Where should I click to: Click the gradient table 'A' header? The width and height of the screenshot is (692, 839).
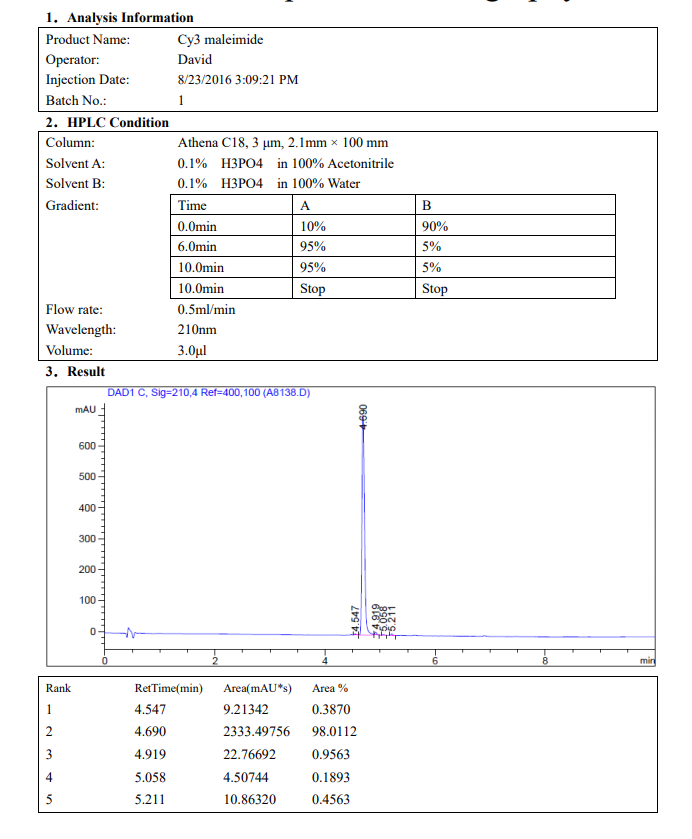point(305,205)
